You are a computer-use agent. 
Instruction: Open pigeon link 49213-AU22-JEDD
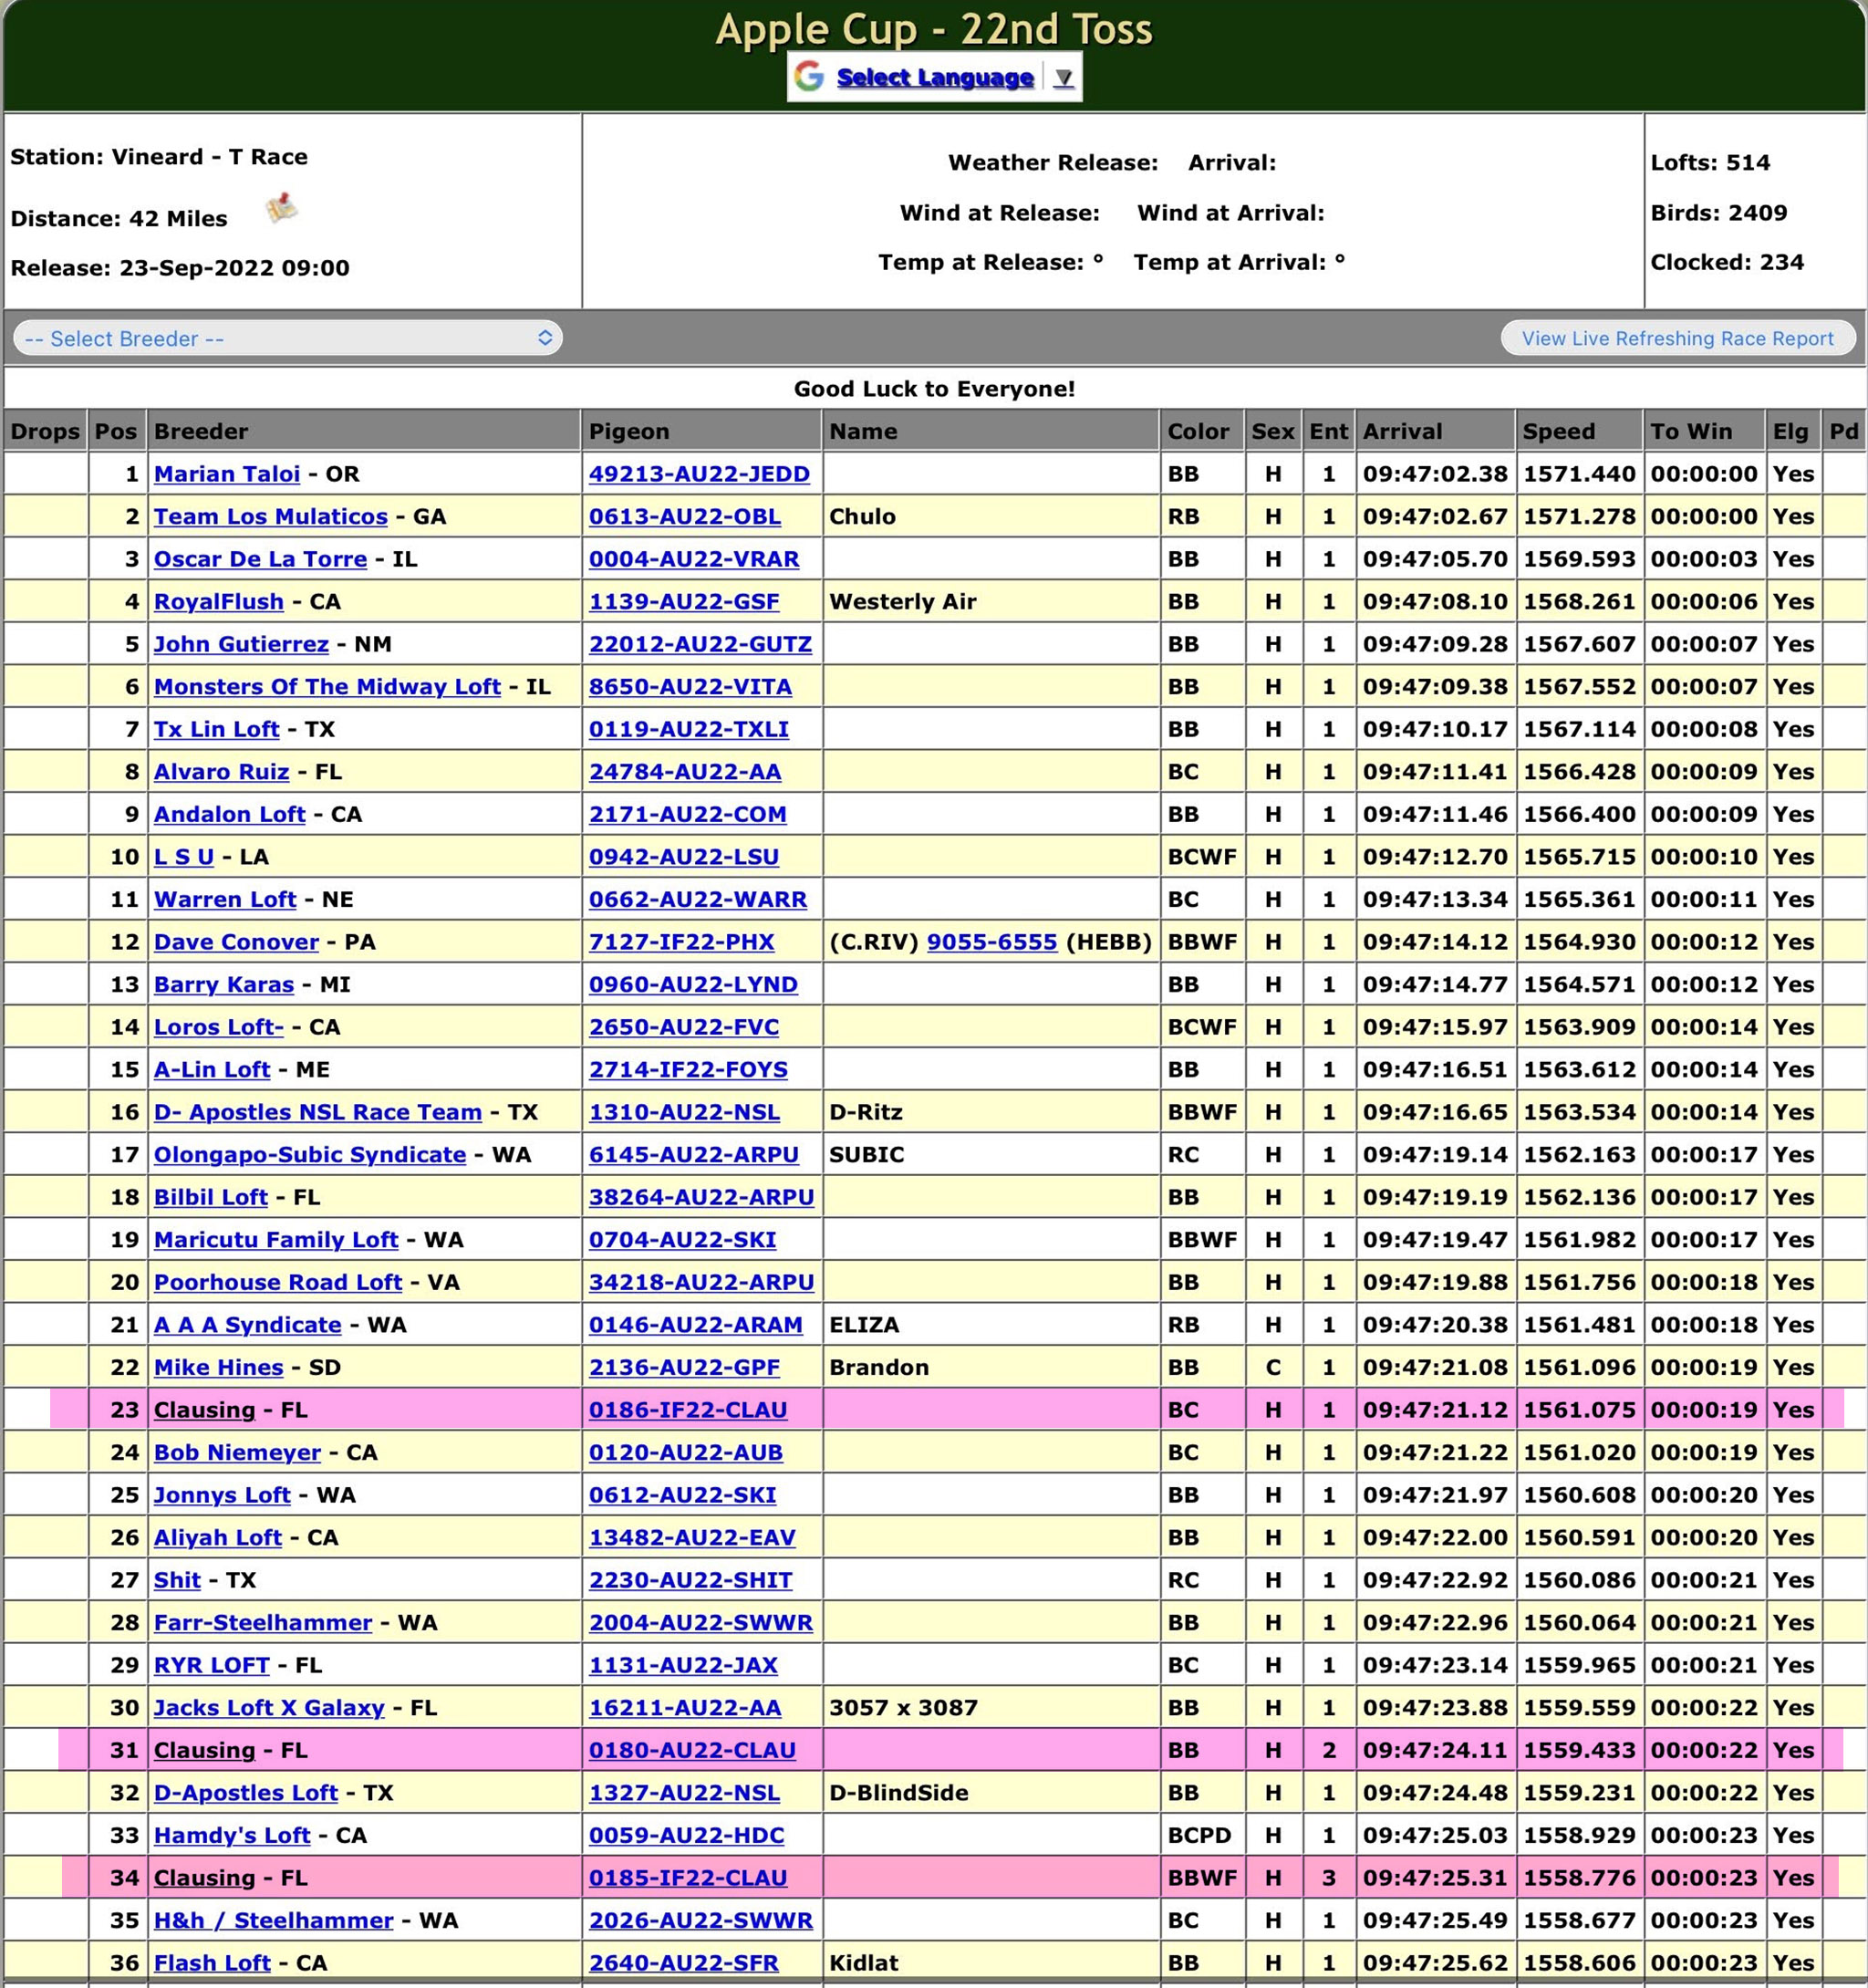(699, 474)
